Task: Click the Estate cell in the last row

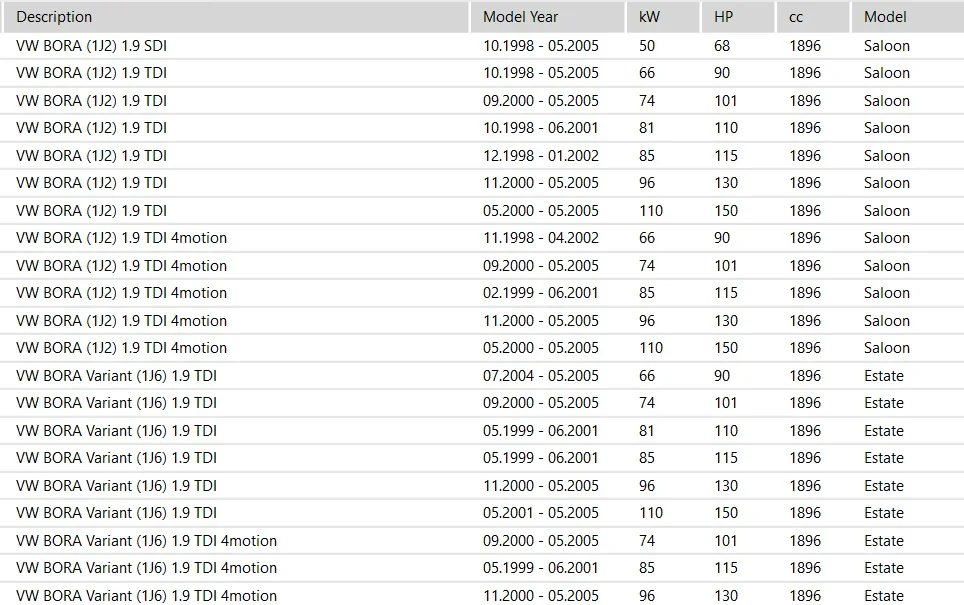Action: (x=884, y=596)
